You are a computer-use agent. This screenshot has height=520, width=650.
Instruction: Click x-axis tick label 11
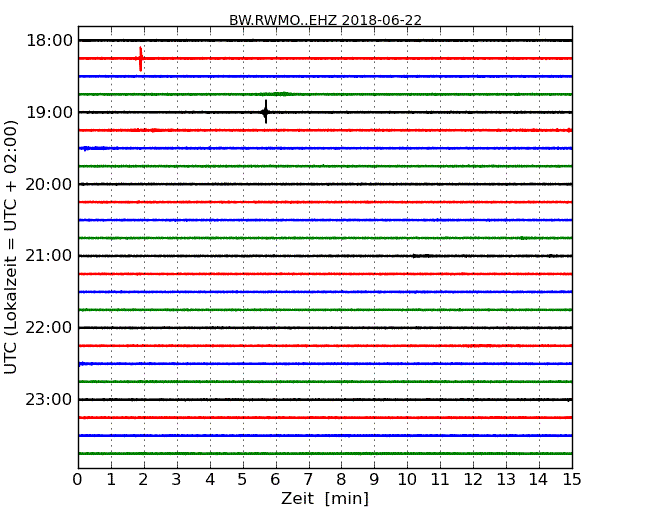(440, 479)
